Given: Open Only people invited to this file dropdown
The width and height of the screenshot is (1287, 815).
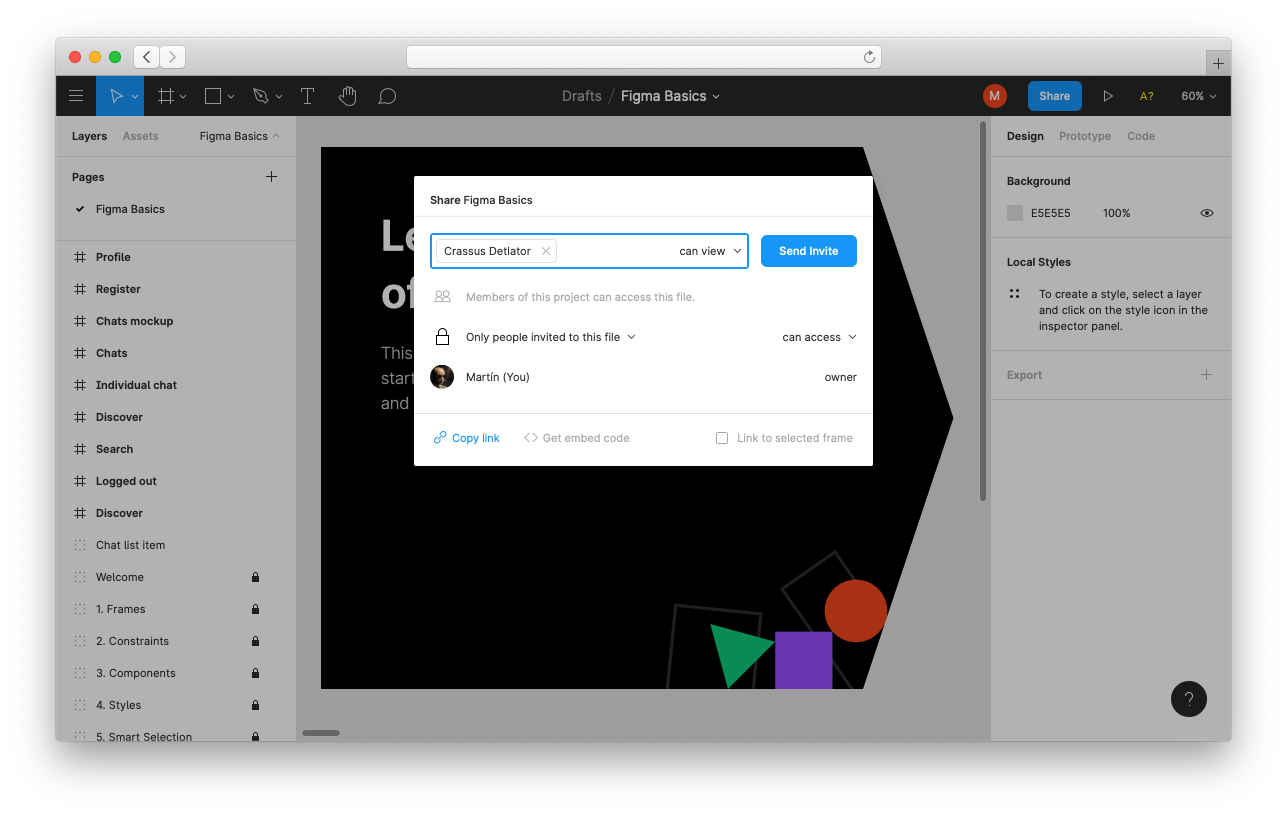Looking at the screenshot, I should pyautogui.click(x=550, y=337).
